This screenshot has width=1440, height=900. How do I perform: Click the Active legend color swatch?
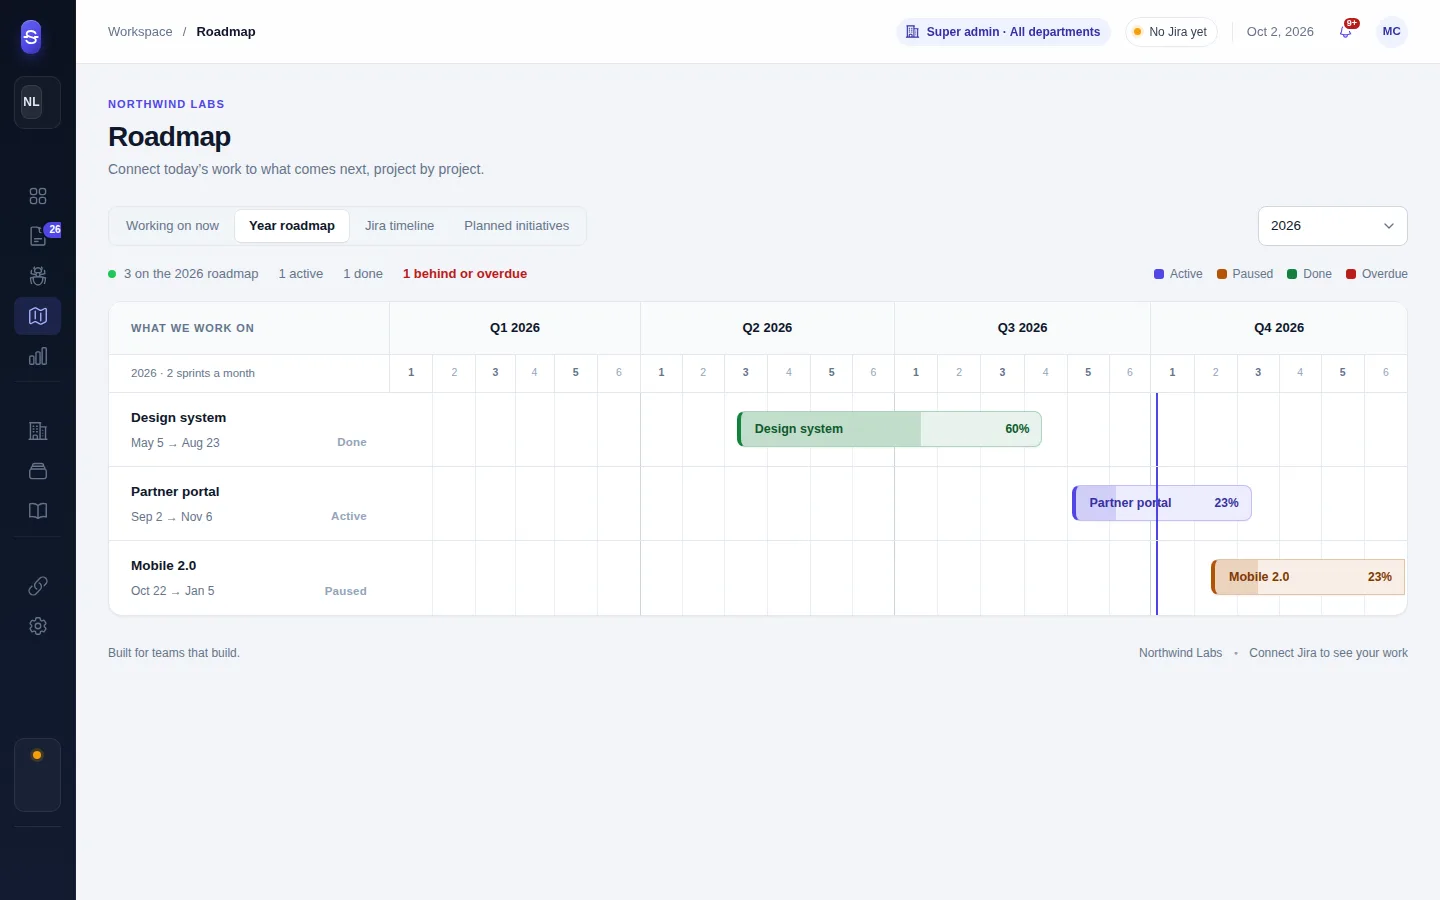(1159, 274)
